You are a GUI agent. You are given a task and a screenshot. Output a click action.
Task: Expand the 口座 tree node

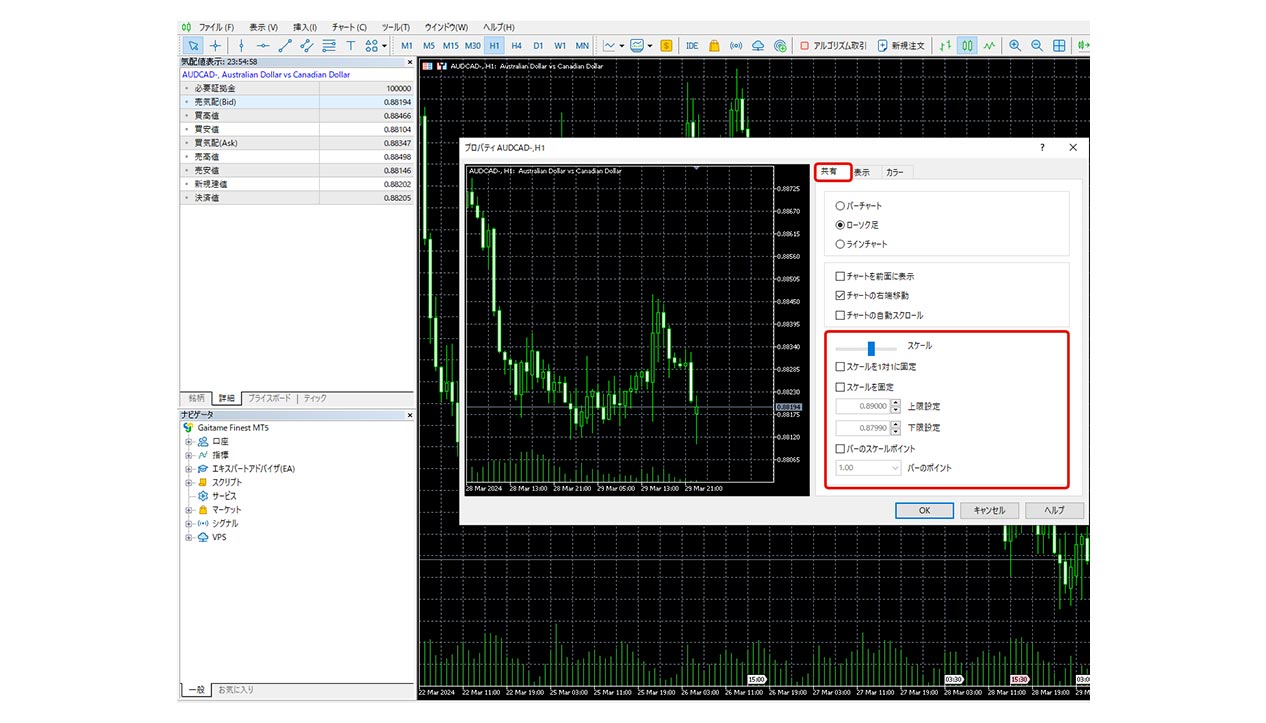point(188,441)
